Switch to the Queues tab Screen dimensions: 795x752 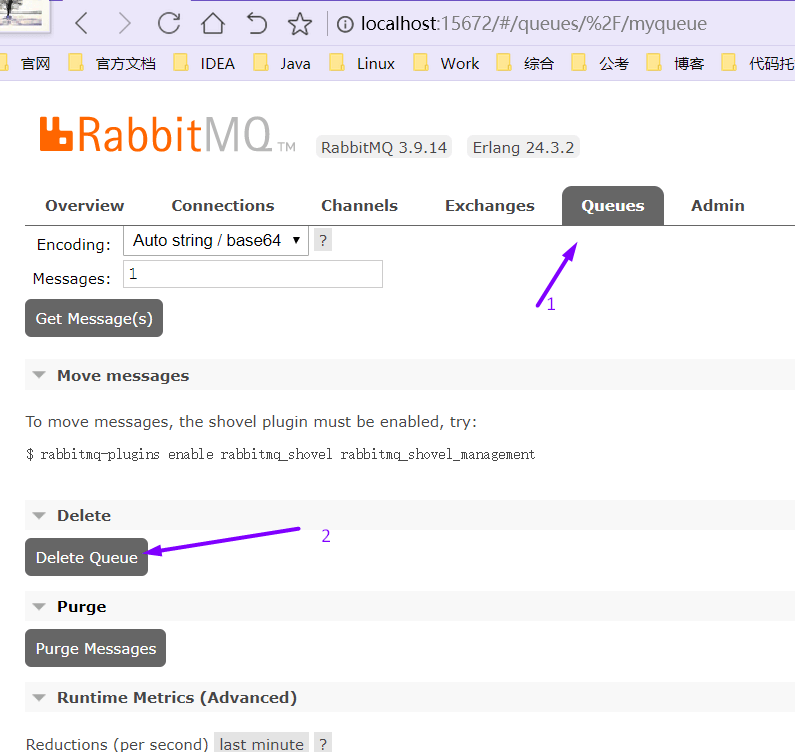tap(613, 205)
